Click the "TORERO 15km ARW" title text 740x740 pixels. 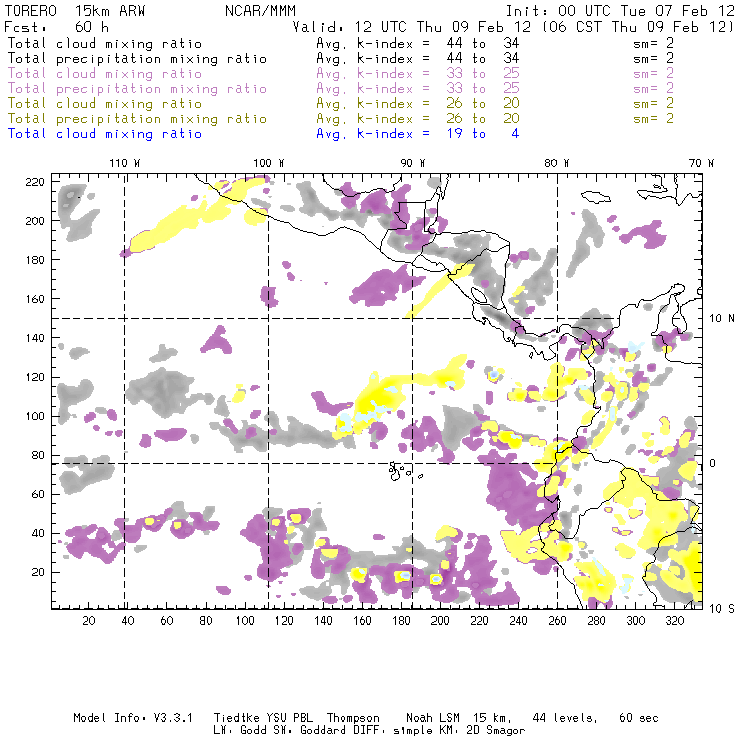pyautogui.click(x=75, y=11)
